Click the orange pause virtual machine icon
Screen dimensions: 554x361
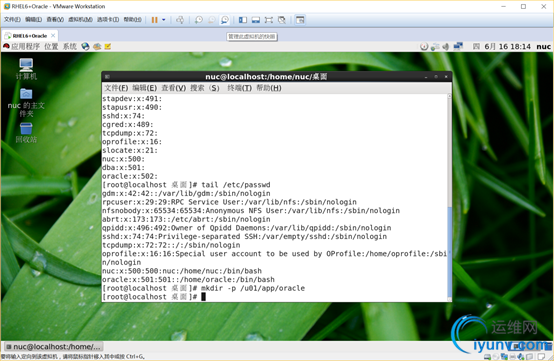click(x=154, y=20)
